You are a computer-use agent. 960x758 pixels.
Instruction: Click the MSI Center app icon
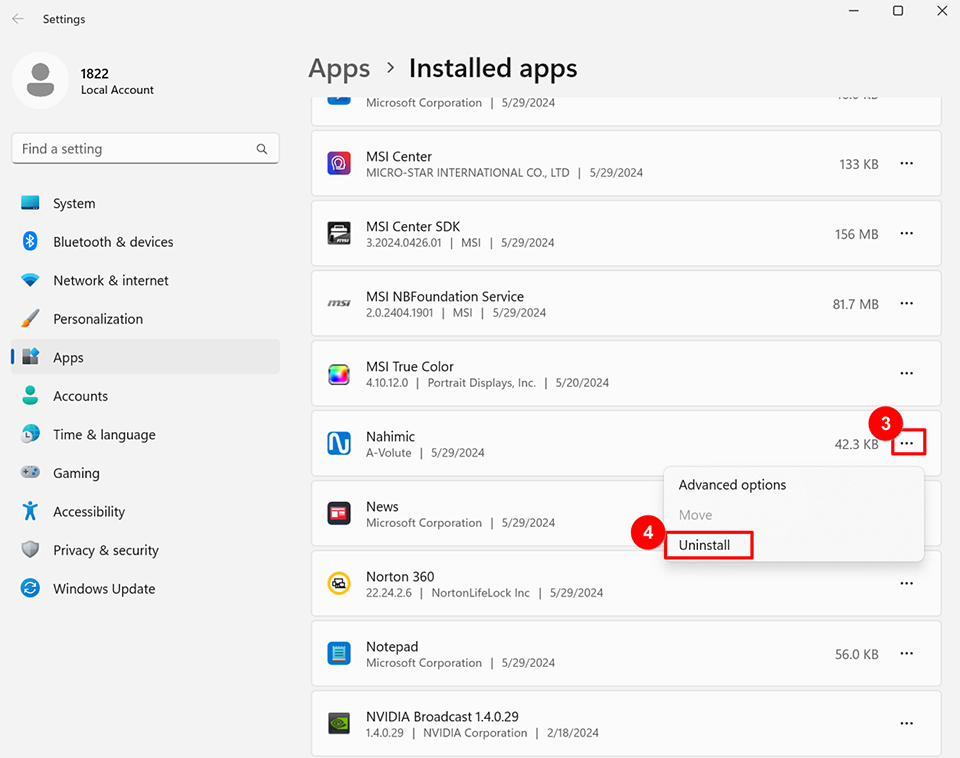pyautogui.click(x=339, y=163)
